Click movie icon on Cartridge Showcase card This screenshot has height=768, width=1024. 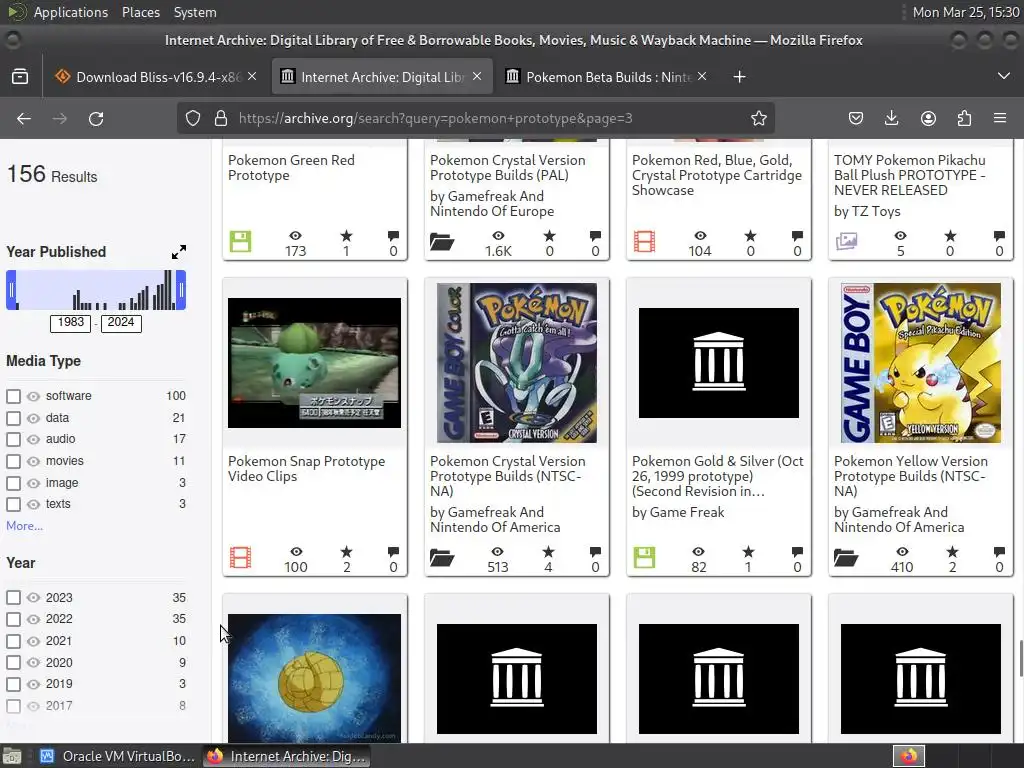coord(644,242)
